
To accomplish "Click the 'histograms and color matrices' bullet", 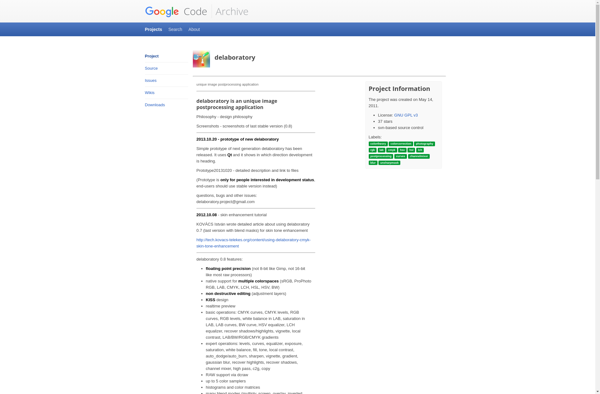I will [x=233, y=387].
